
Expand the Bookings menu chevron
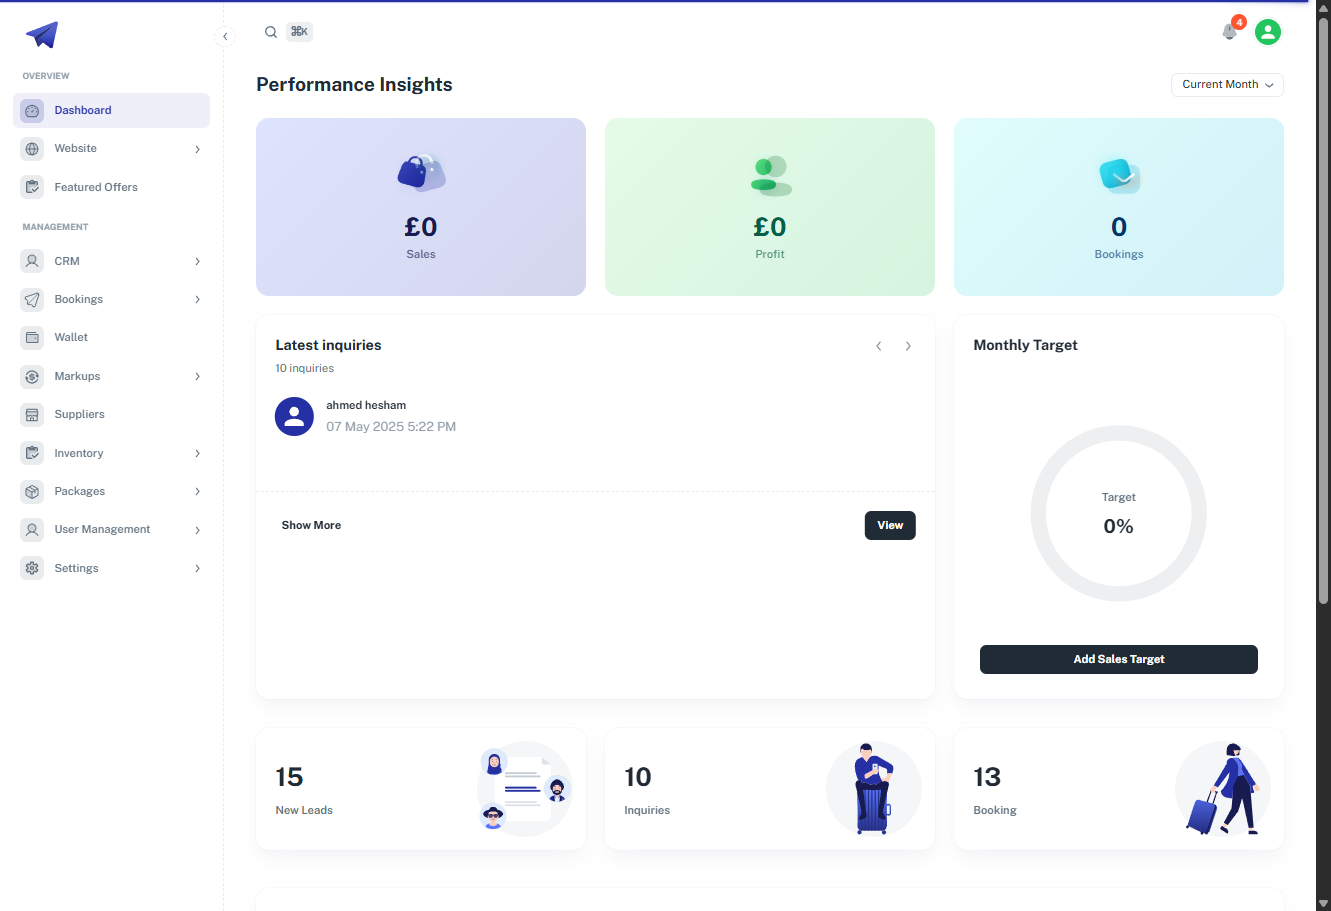tap(198, 299)
